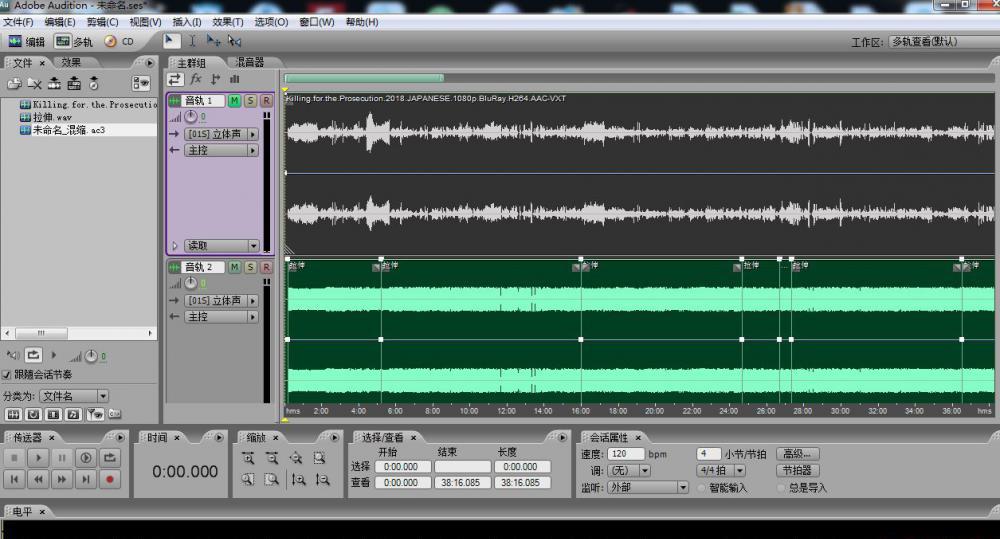Open 编辑(E) menu
This screenshot has width=1000, height=539.
pyautogui.click(x=60, y=22)
